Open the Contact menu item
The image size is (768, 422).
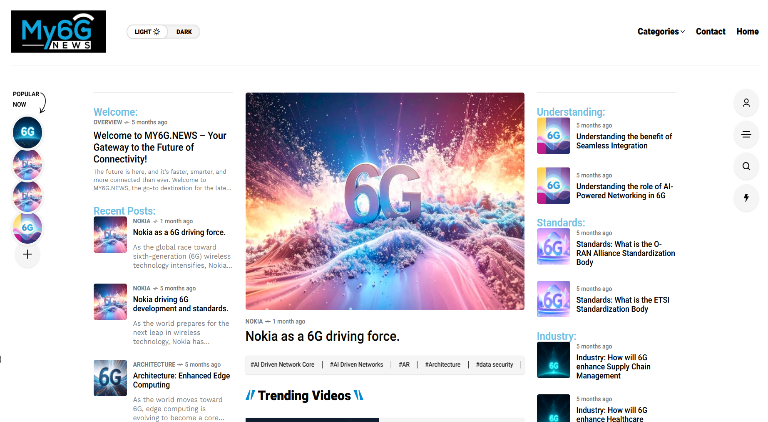pos(710,32)
